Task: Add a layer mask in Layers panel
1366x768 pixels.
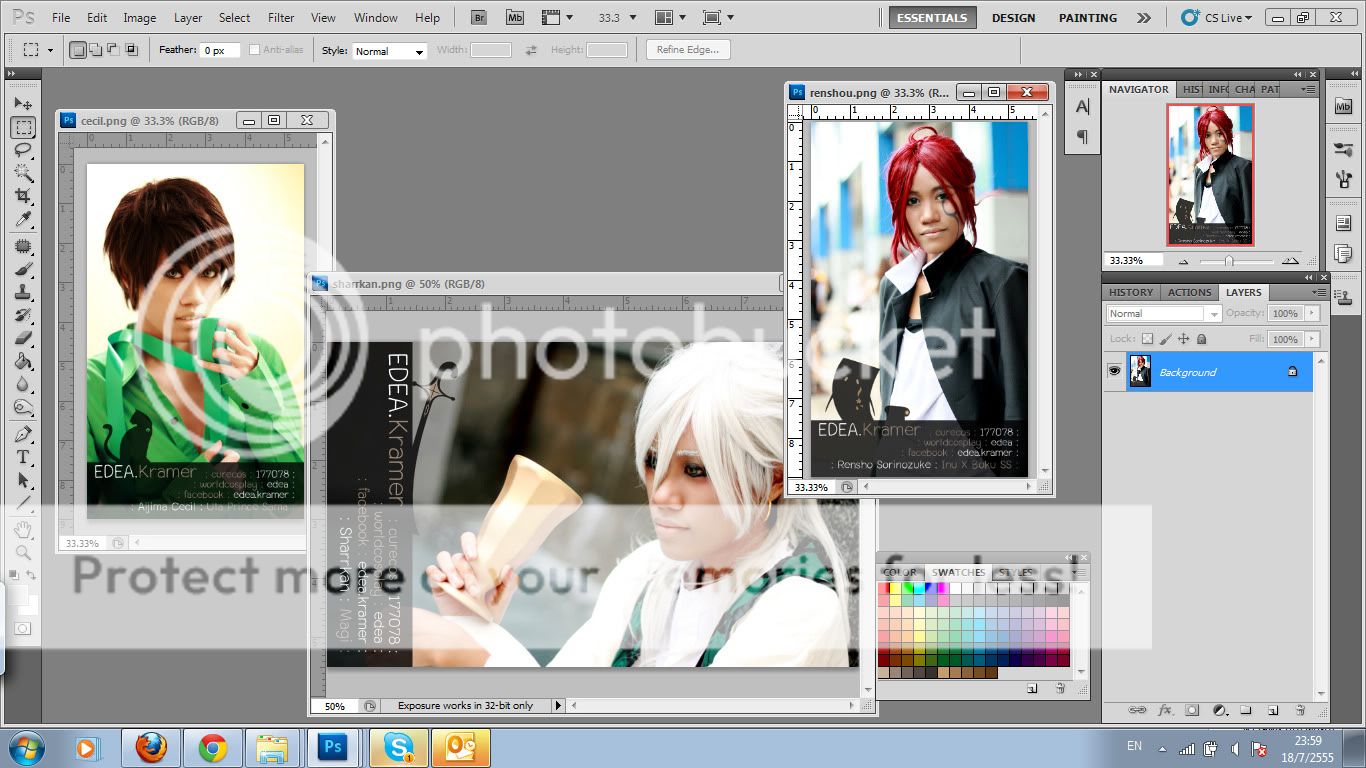Action: coord(1192,710)
